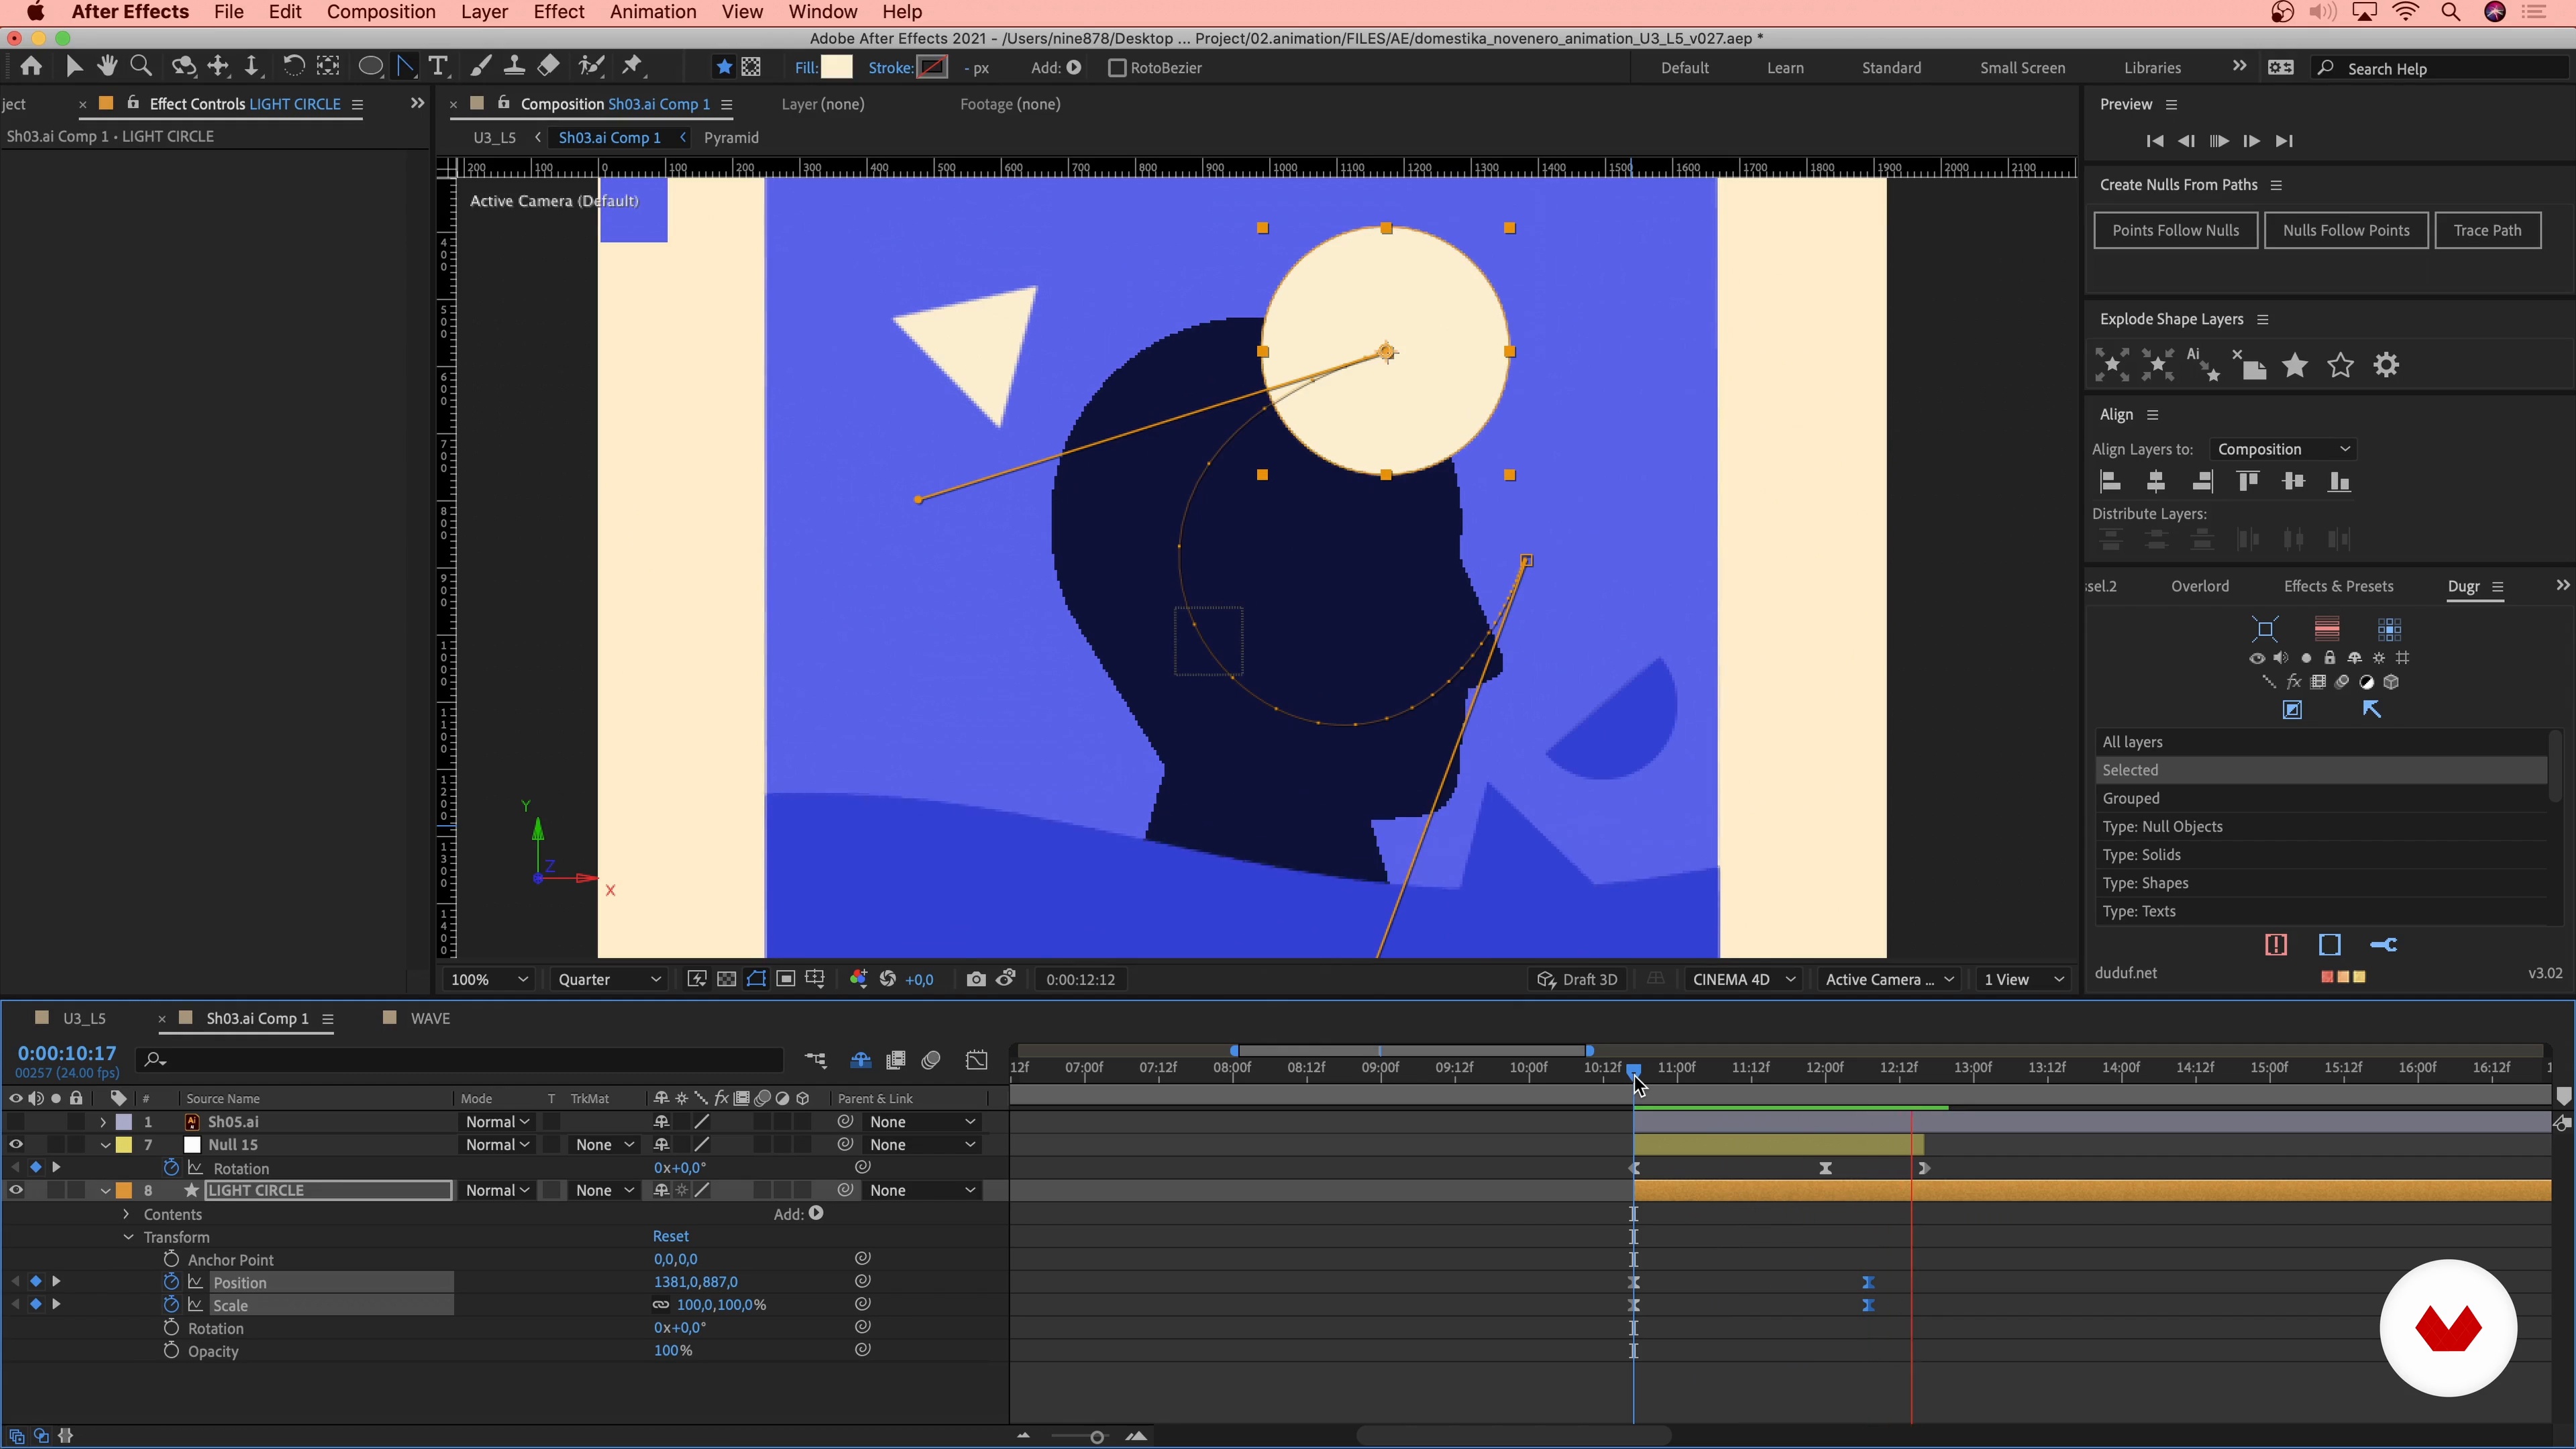The height and width of the screenshot is (1449, 2576).
Task: Click the timeline layer search field
Action: tap(460, 1060)
